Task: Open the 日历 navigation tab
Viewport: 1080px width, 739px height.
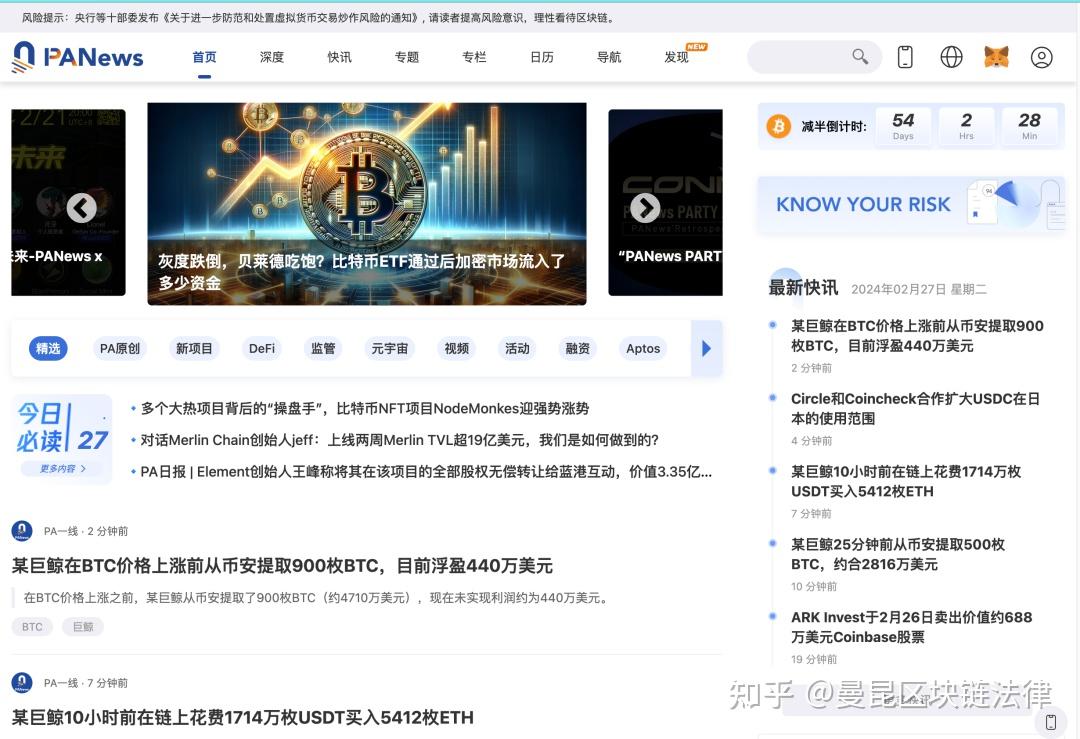Action: [x=541, y=57]
